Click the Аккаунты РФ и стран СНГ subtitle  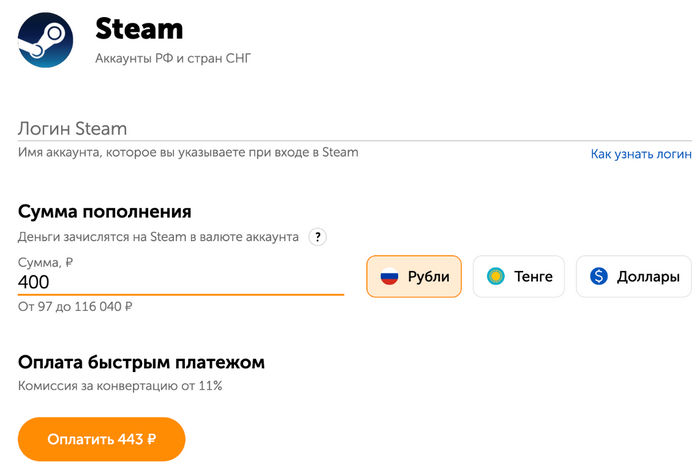coord(172,59)
